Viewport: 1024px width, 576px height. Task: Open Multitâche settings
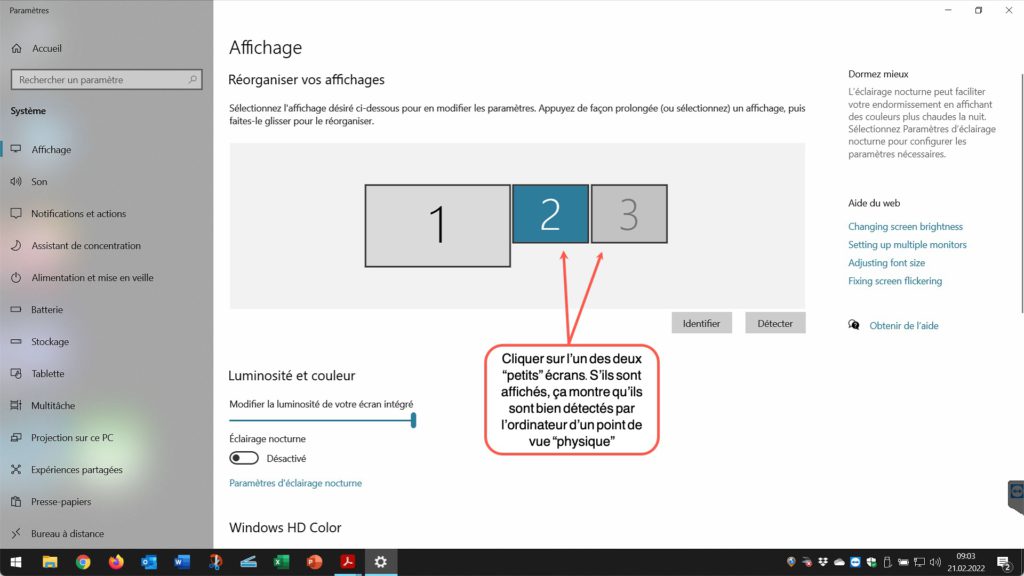tap(53, 406)
